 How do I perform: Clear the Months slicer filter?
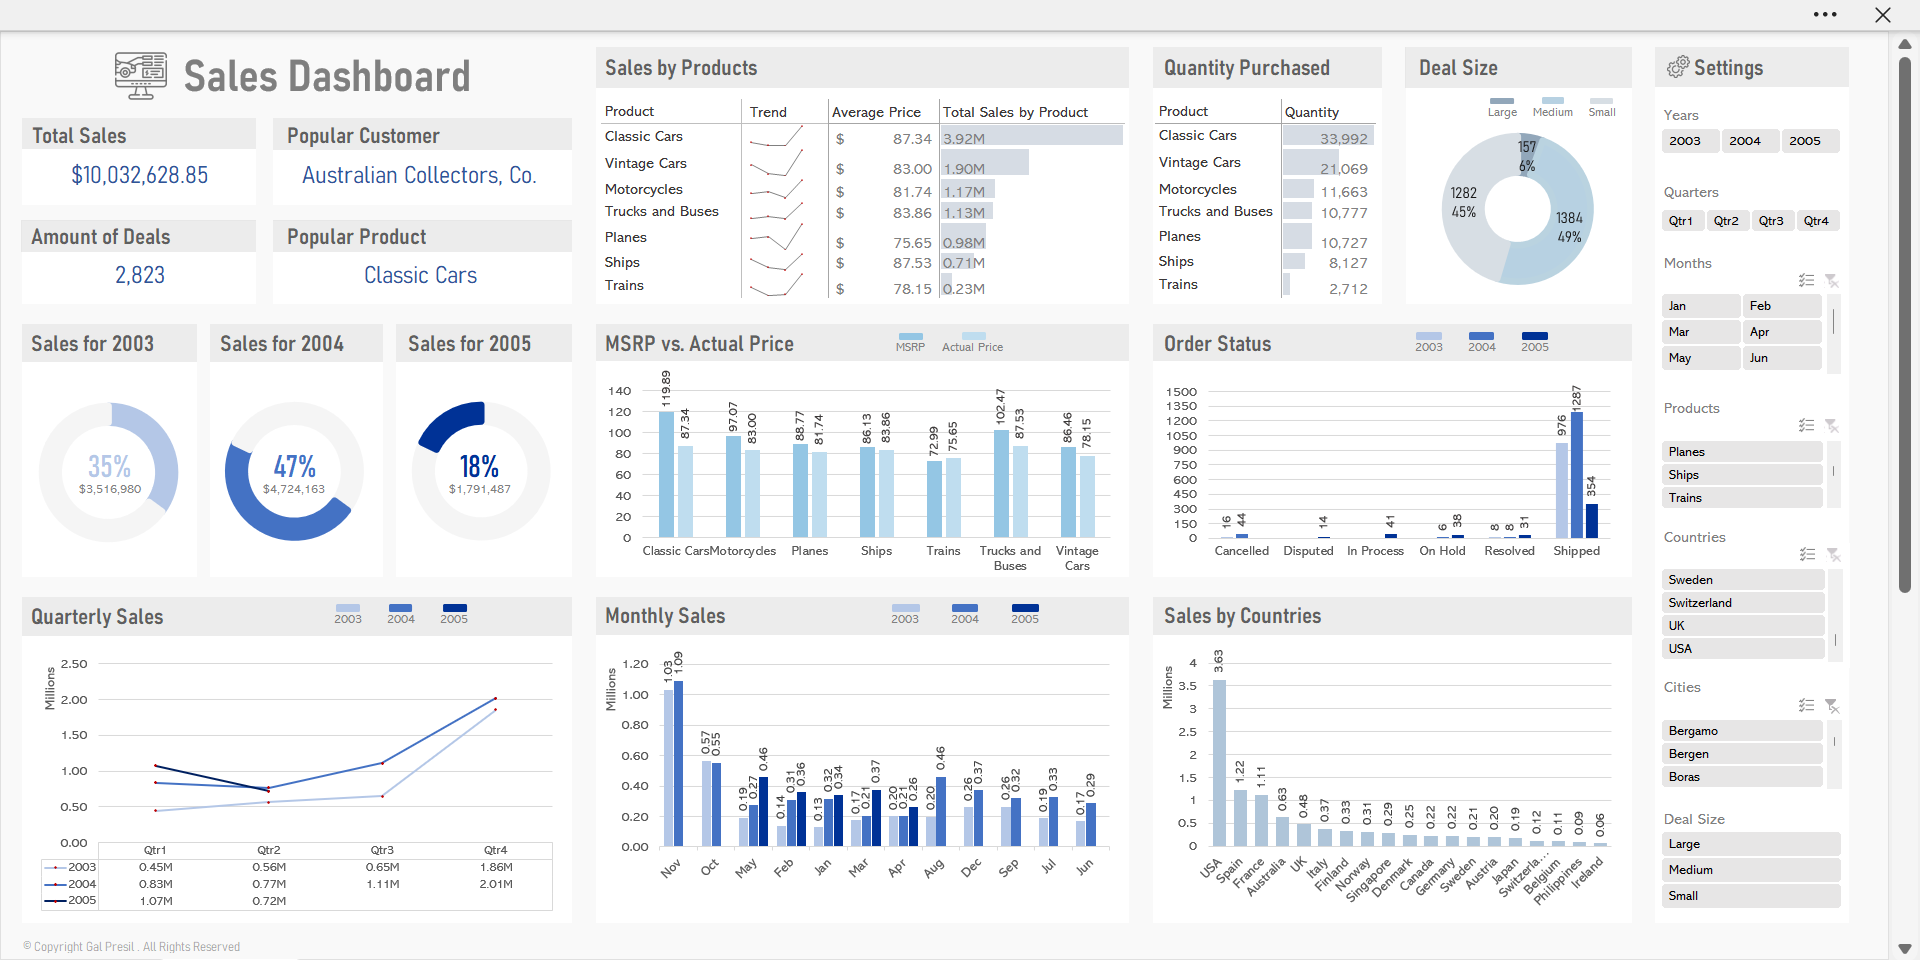pos(1832,281)
